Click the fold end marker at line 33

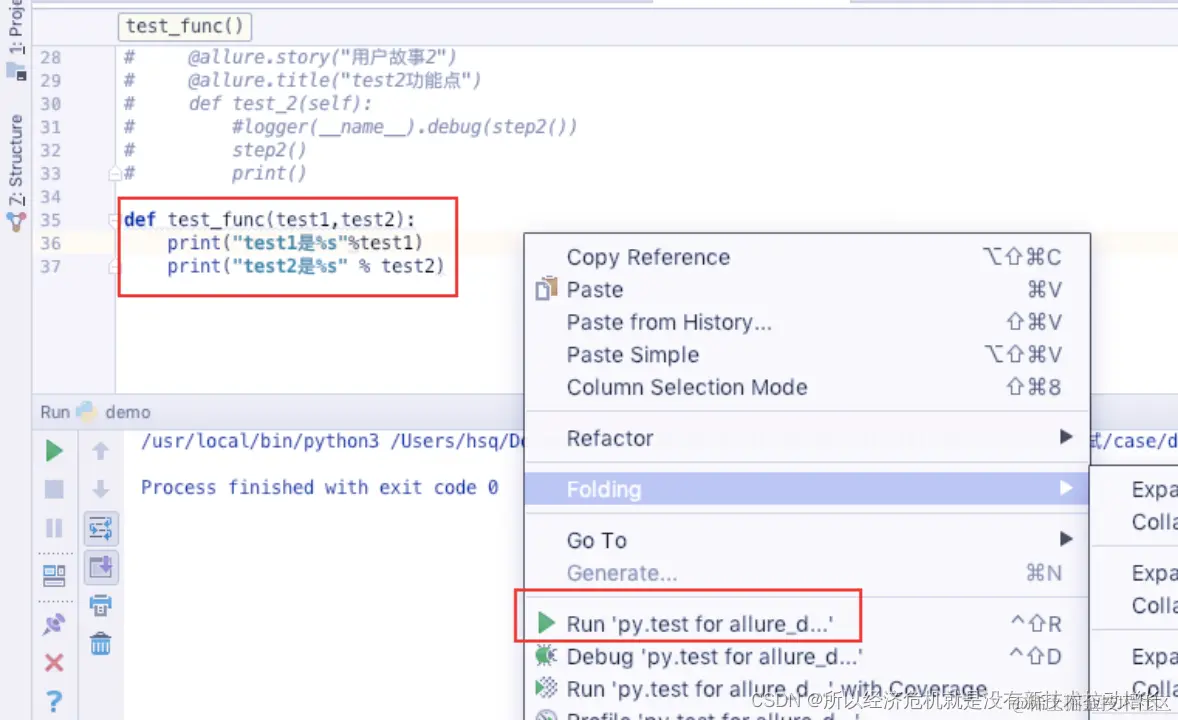point(114,174)
